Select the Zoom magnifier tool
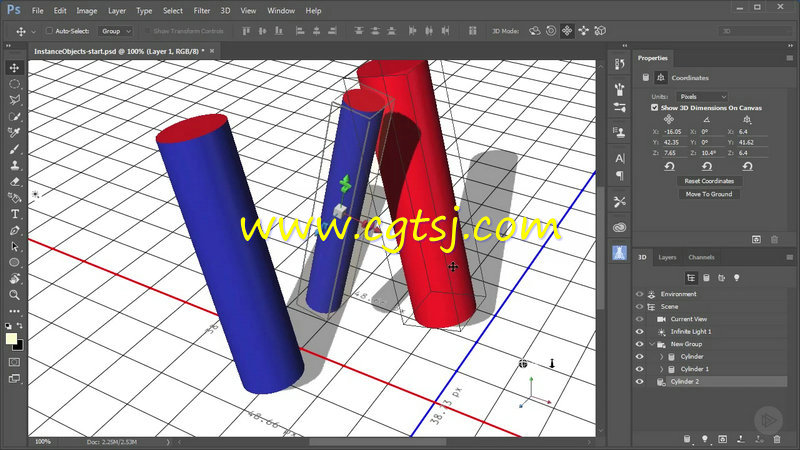800x450 pixels. [x=14, y=295]
